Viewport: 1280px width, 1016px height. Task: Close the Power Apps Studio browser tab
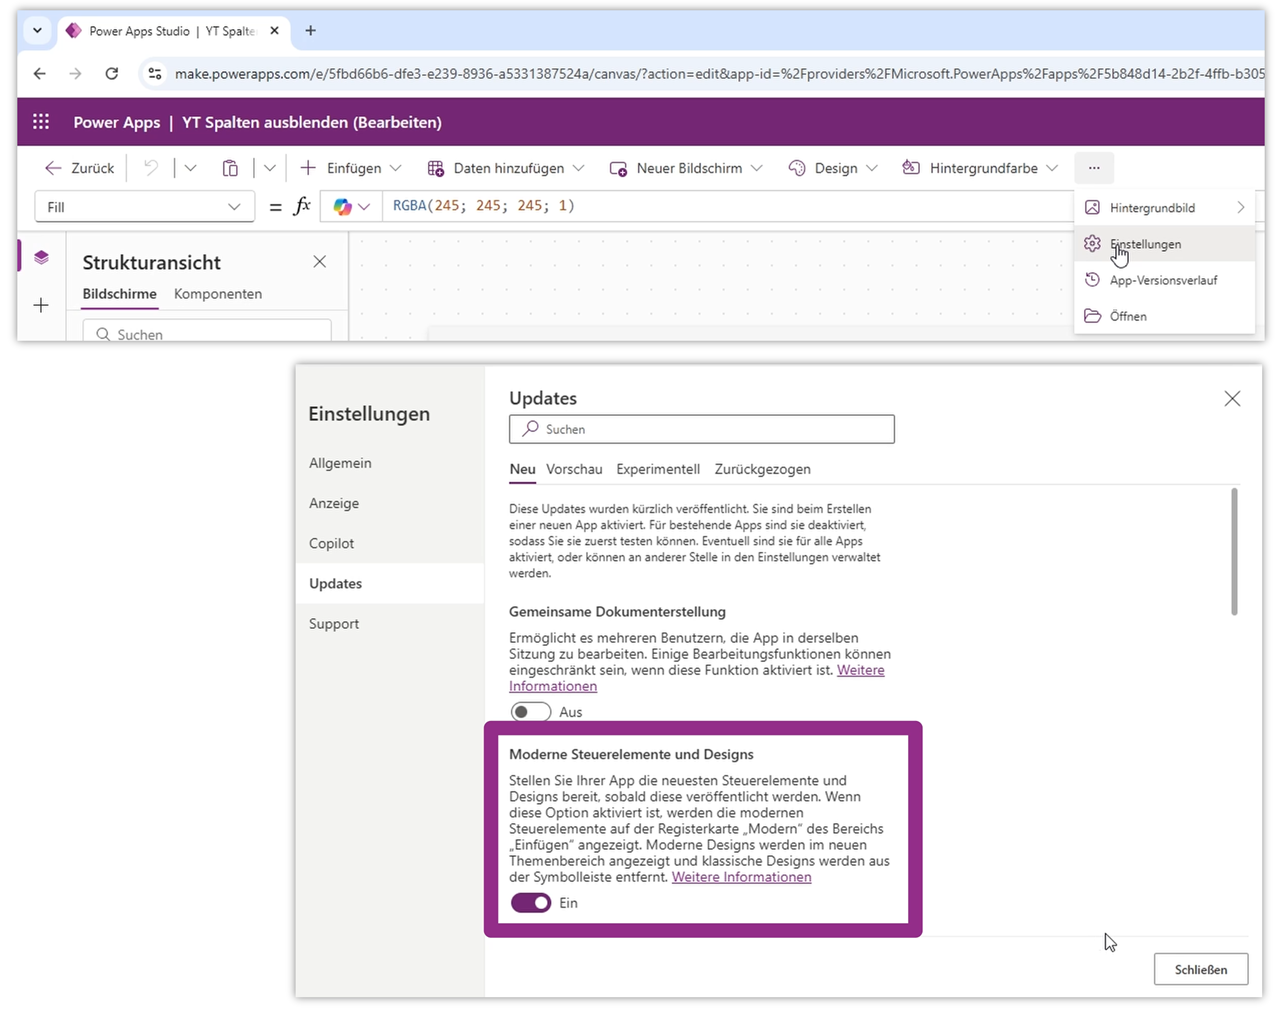tap(274, 31)
